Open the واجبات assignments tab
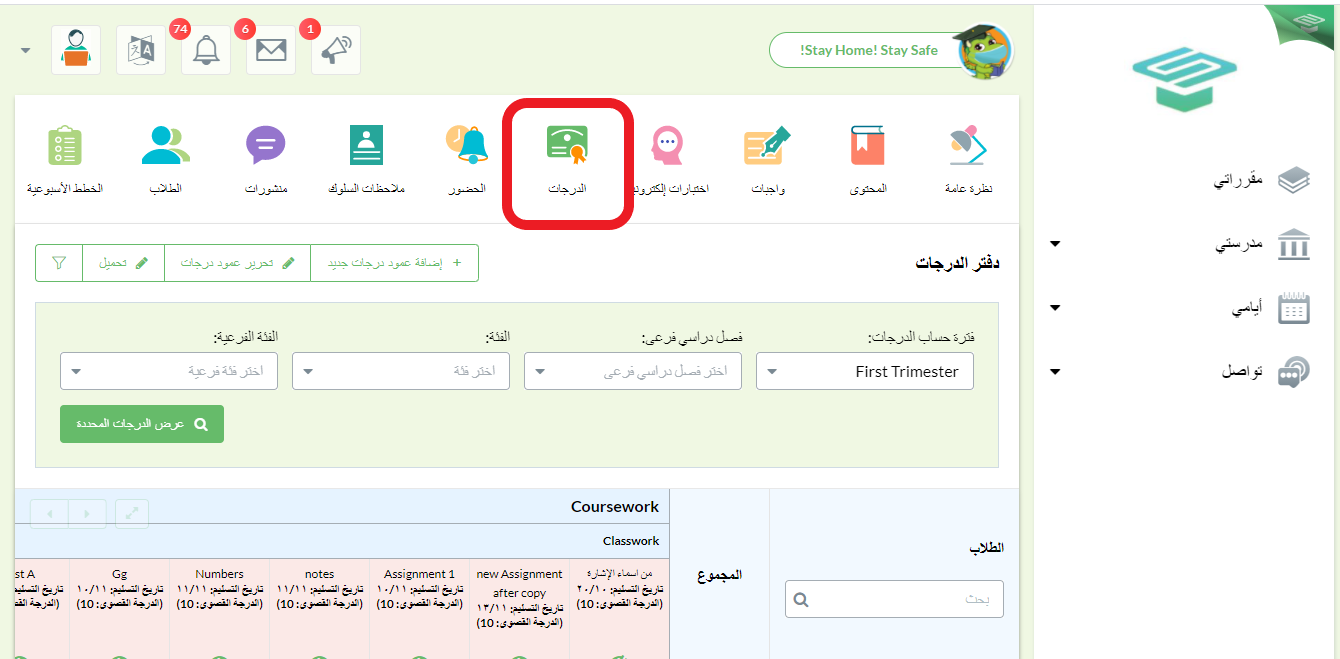The height and width of the screenshot is (659, 1340). coord(767,160)
